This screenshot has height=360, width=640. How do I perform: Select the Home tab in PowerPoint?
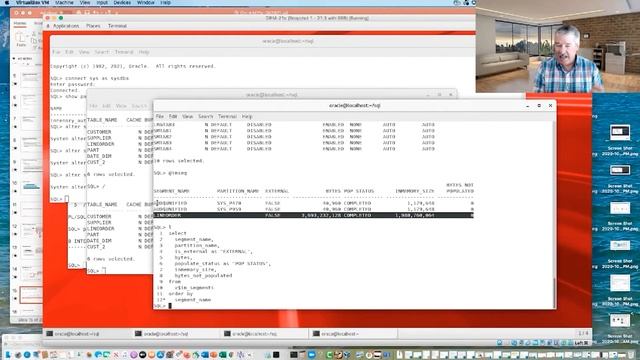tap(20, 24)
